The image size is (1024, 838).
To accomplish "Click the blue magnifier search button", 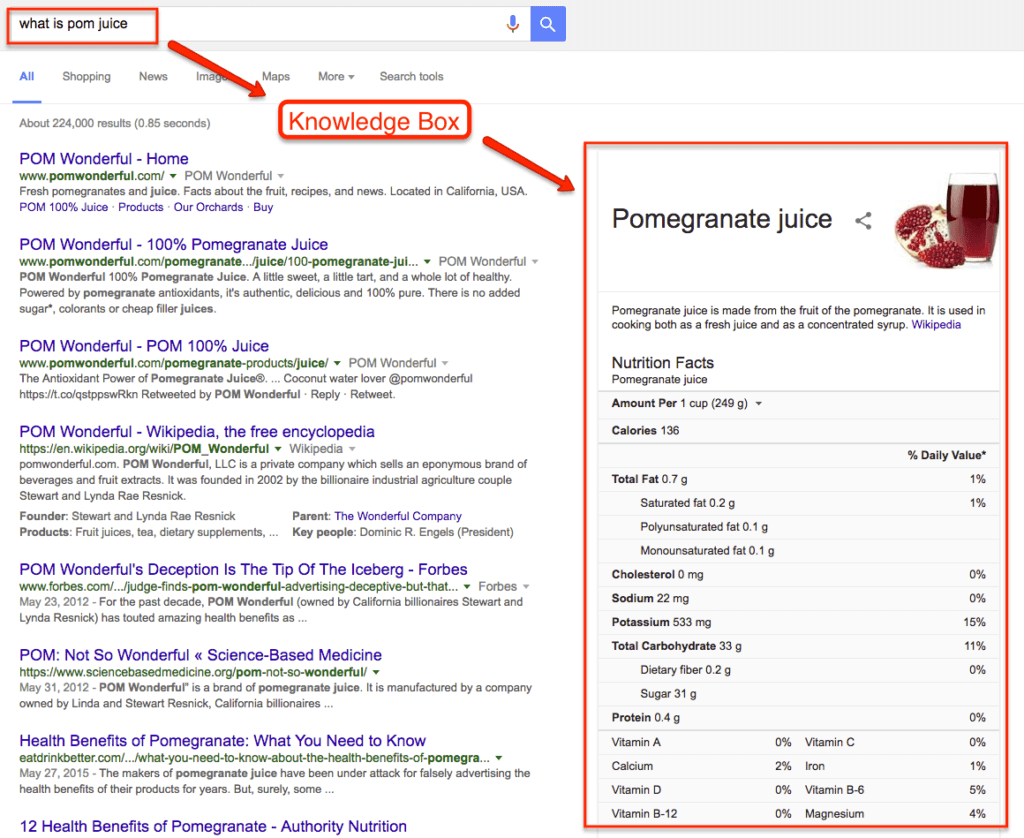I will pyautogui.click(x=548, y=24).
